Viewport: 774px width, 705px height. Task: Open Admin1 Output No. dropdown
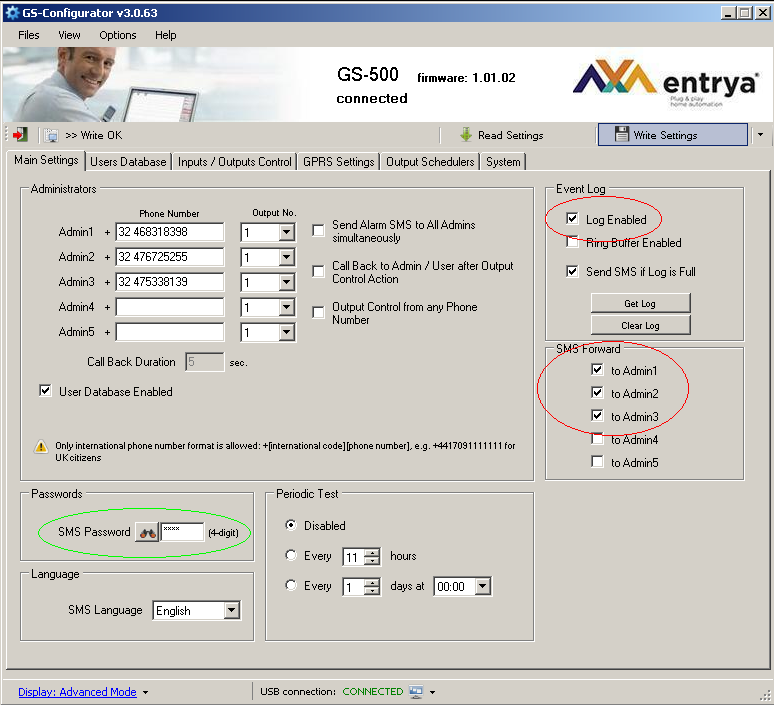286,232
